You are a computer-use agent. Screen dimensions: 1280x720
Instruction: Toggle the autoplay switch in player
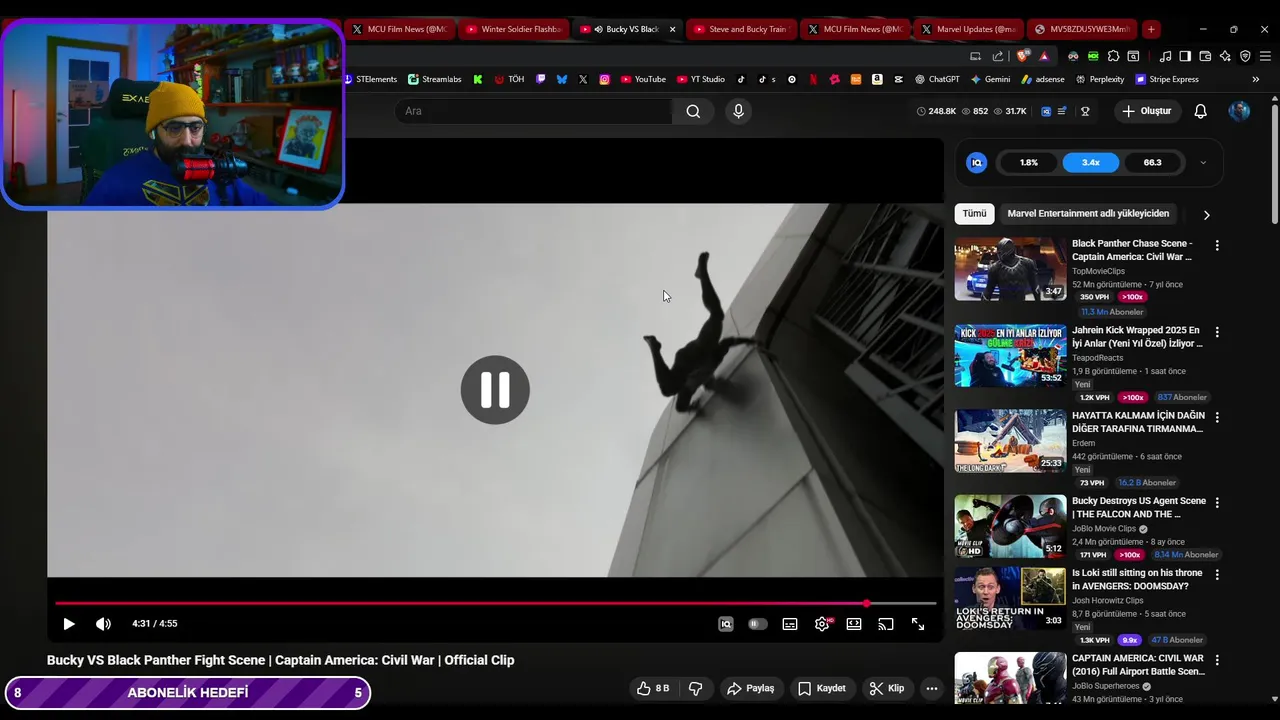click(x=758, y=624)
